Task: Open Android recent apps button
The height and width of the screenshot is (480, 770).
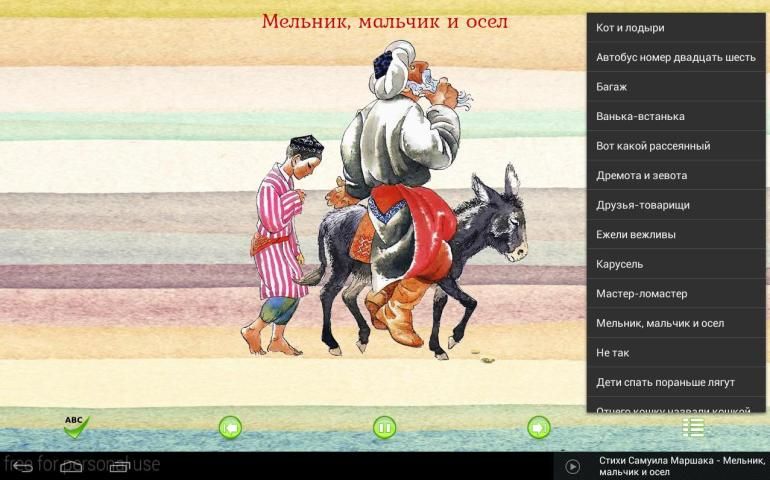Action: 120,466
